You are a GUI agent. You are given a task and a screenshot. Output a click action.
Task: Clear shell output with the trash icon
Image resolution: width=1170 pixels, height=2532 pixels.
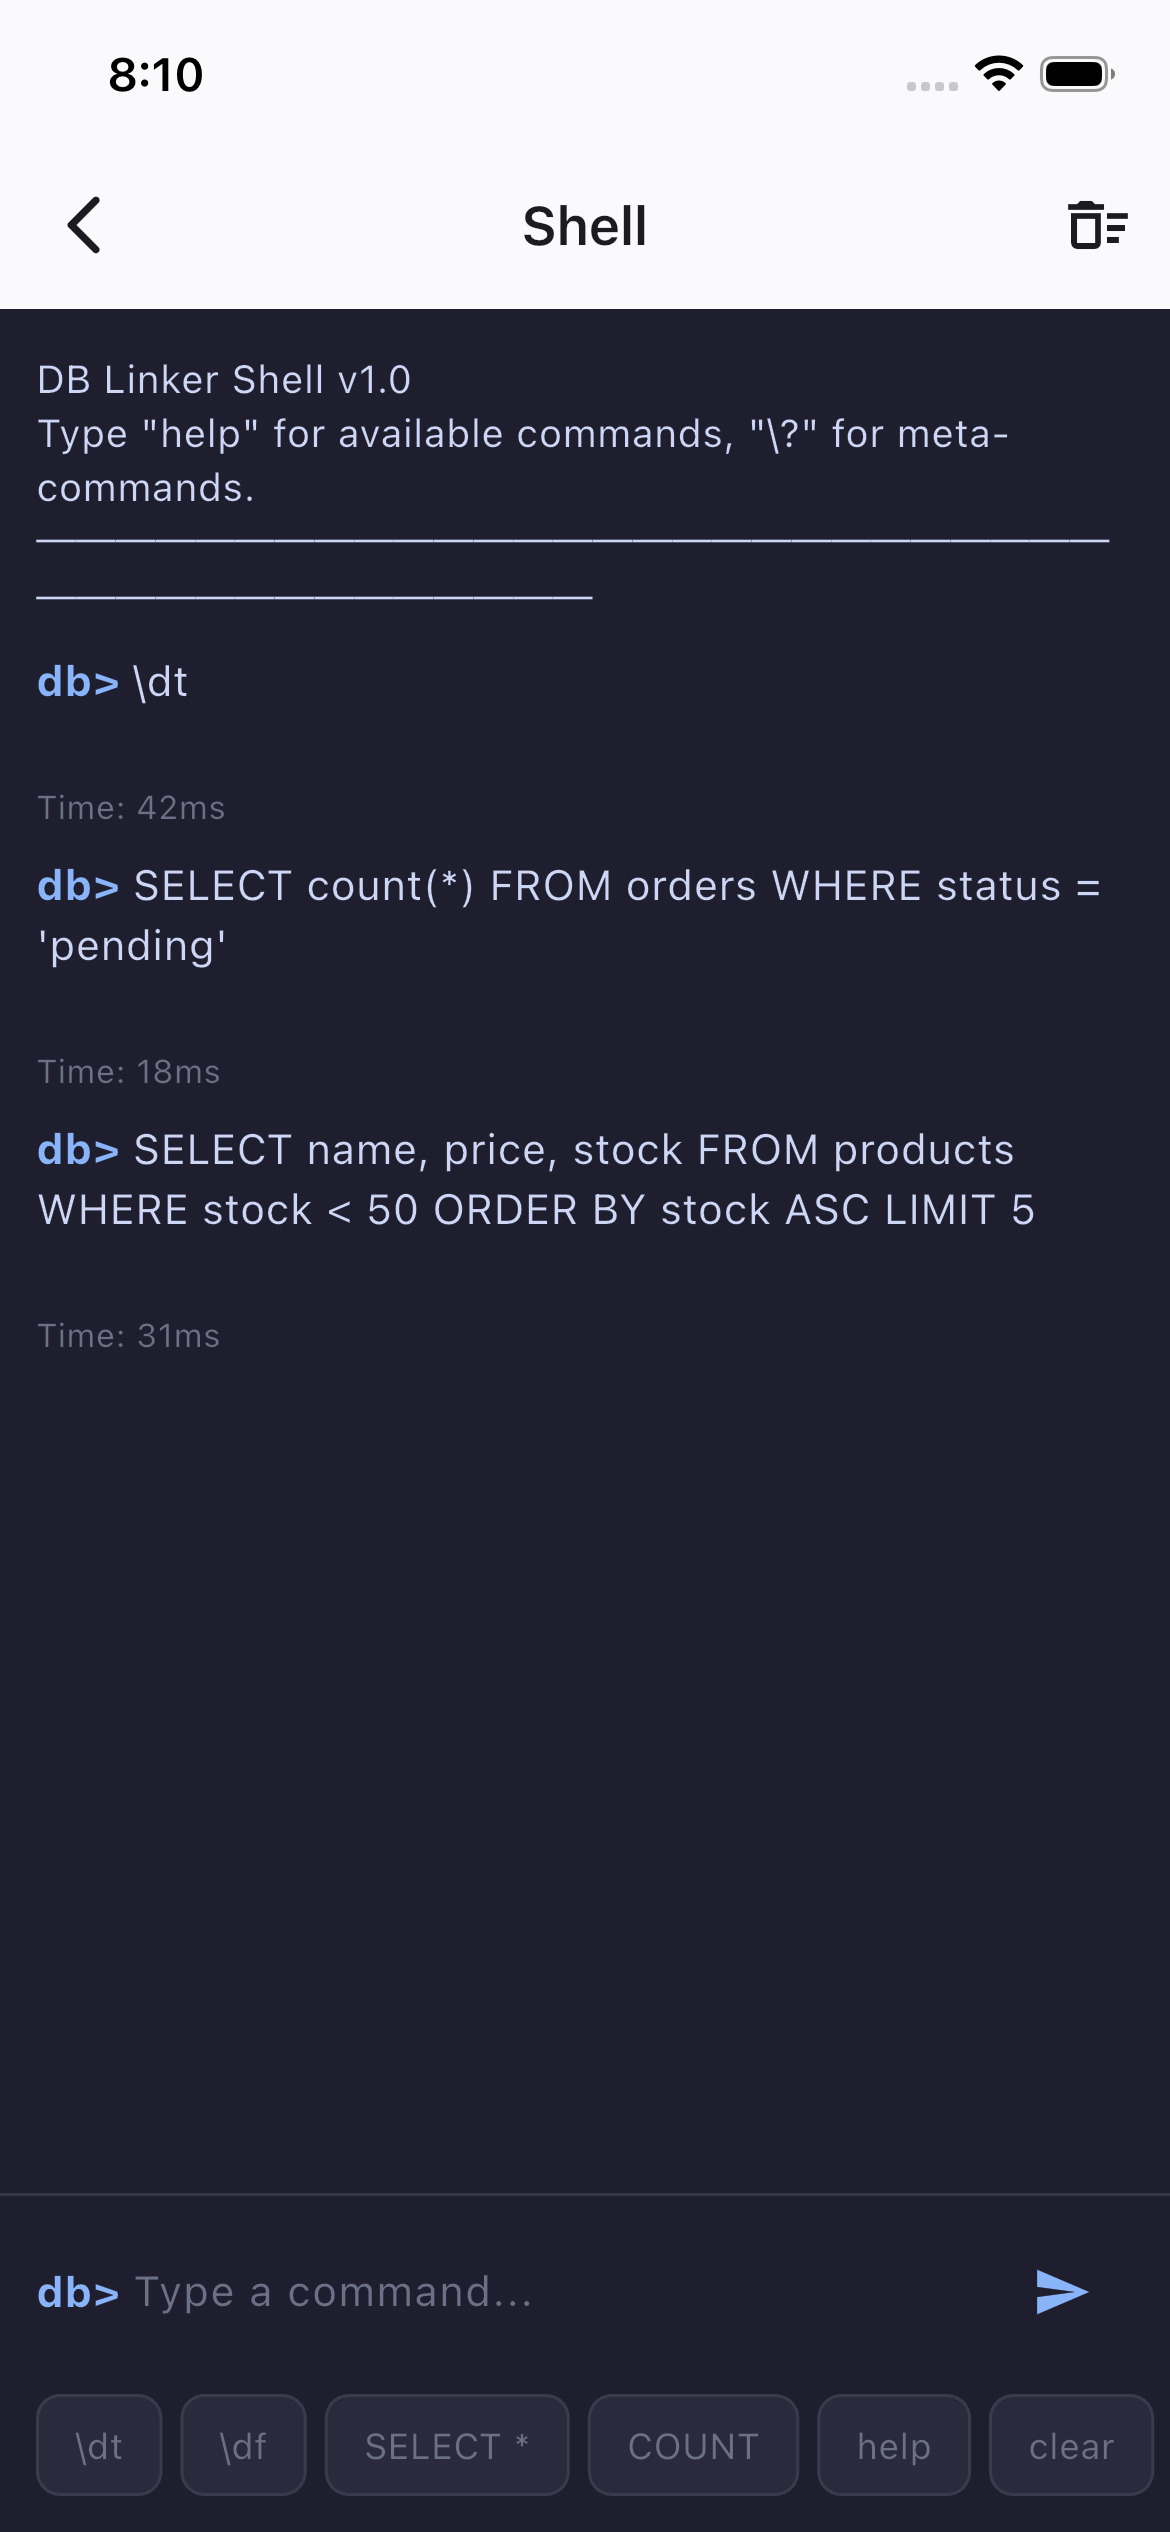point(1097,225)
